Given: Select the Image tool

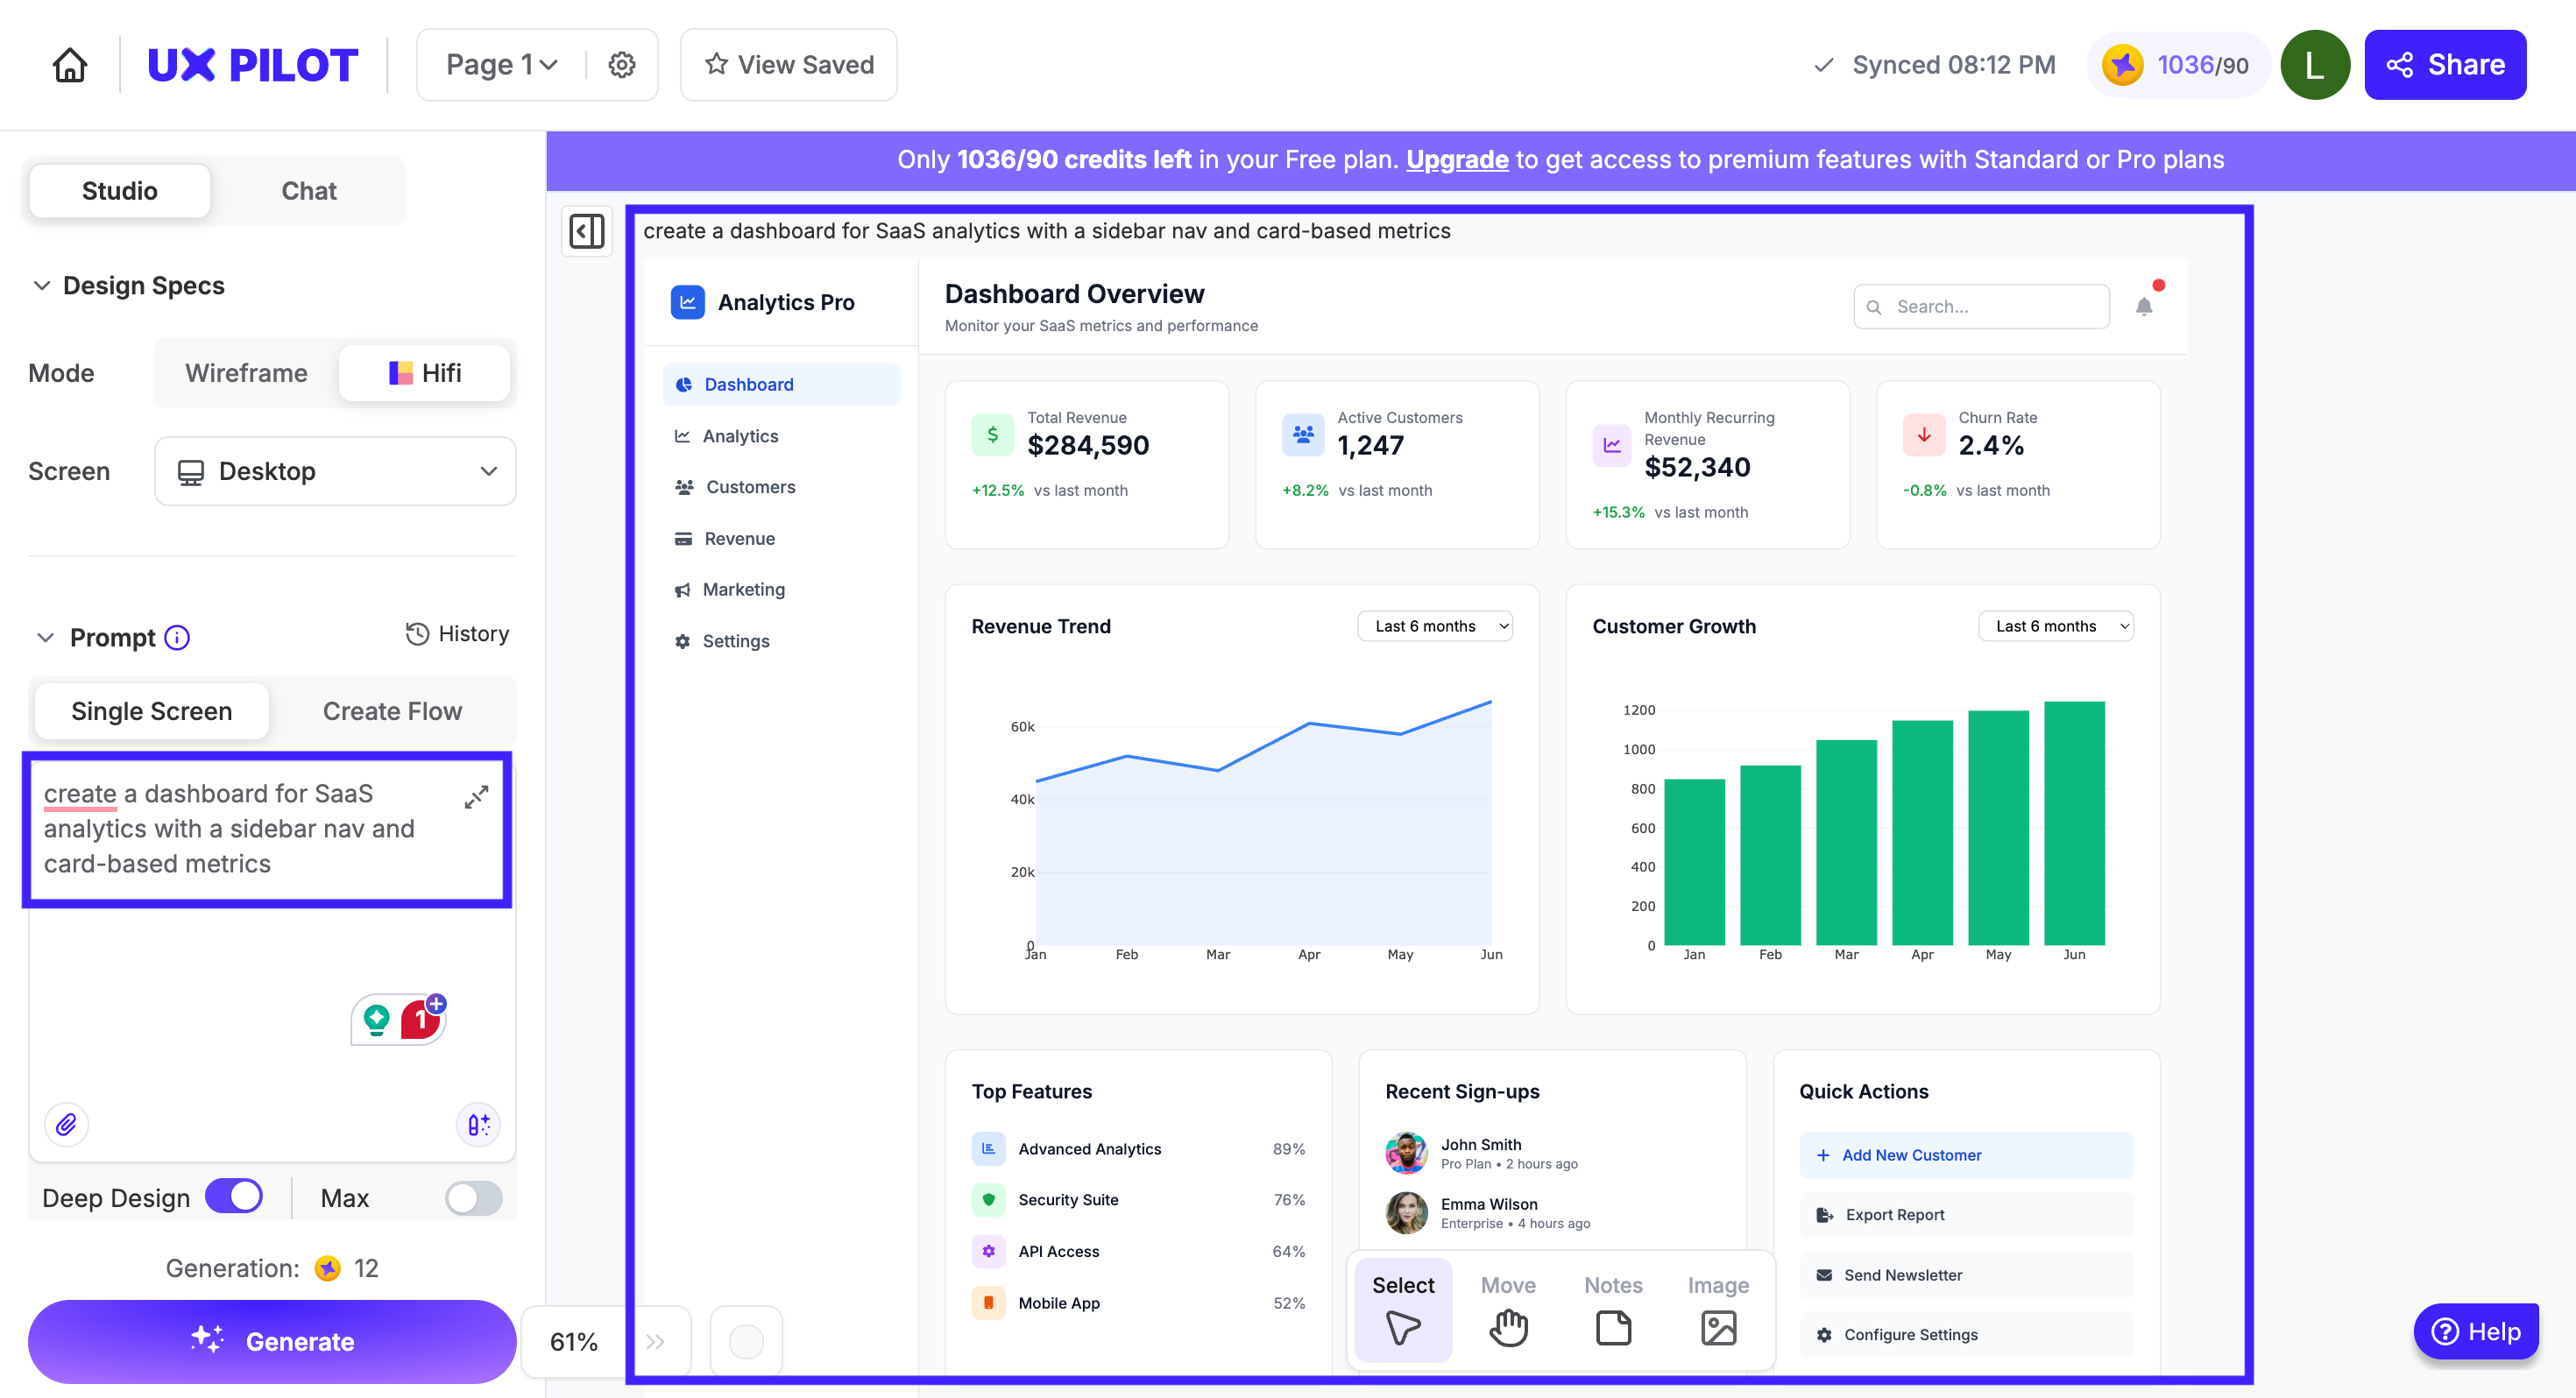Looking at the screenshot, I should 1717,1310.
